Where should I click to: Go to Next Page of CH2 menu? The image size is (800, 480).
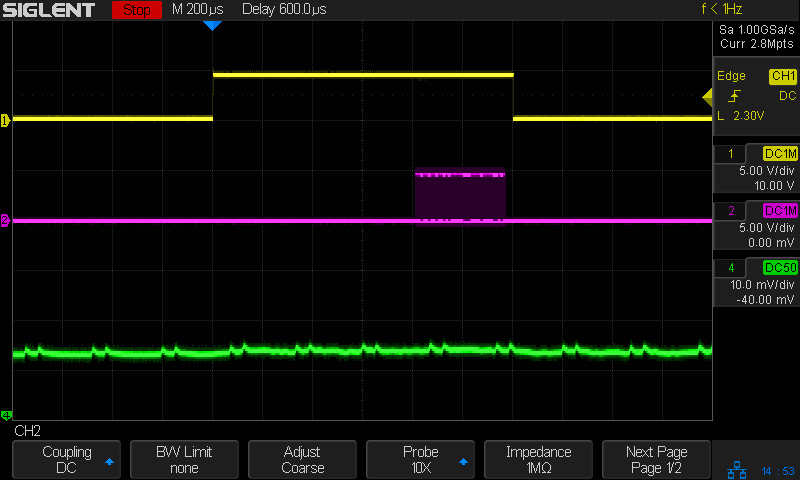coord(656,460)
